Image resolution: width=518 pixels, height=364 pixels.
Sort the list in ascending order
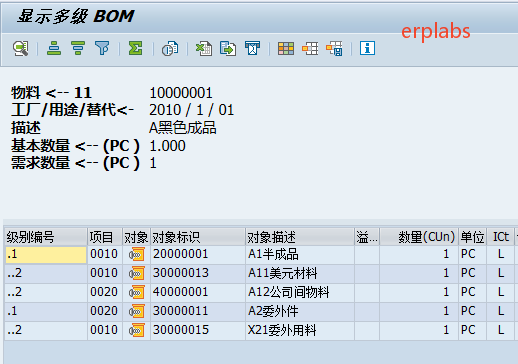(x=54, y=49)
